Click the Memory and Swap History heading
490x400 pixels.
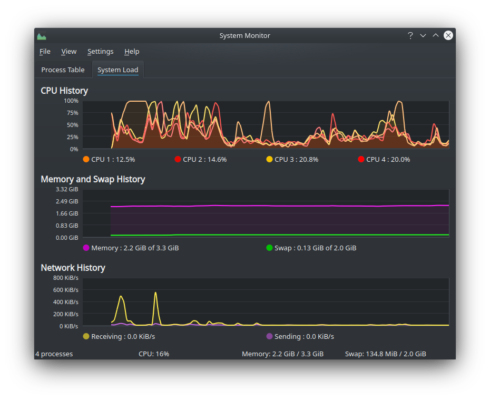(x=93, y=179)
